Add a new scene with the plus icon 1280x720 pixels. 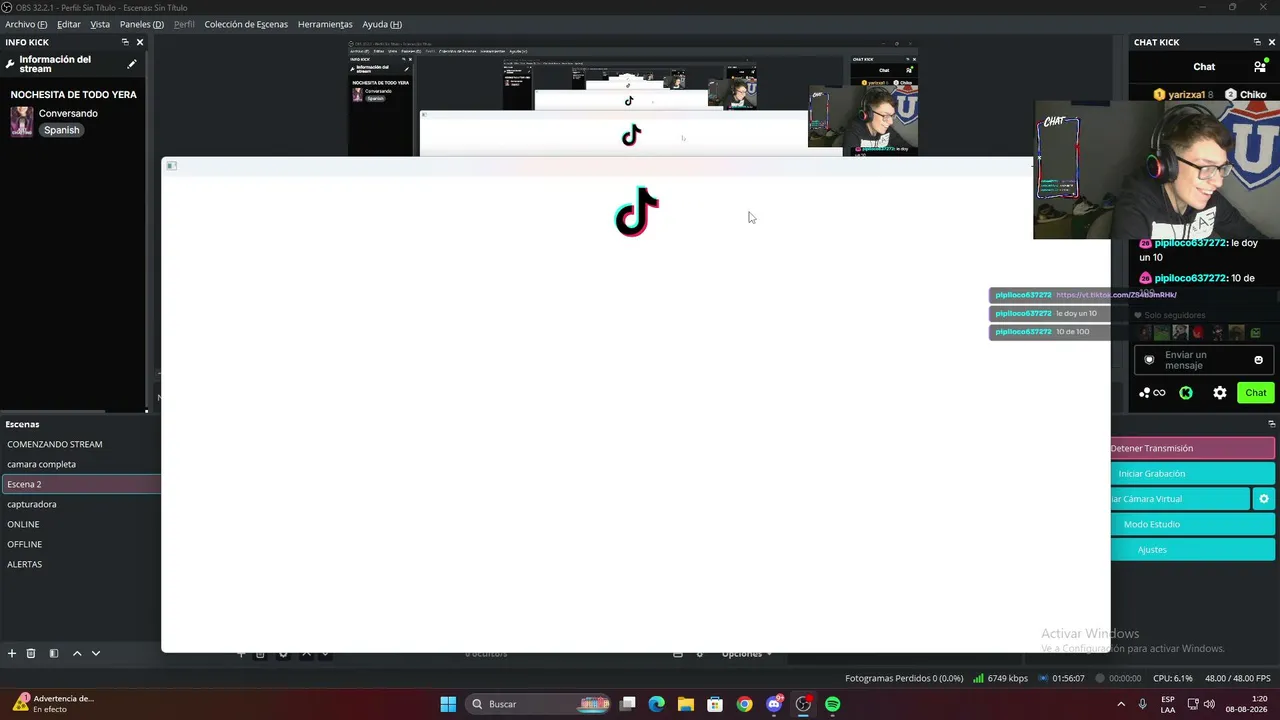[x=12, y=653]
